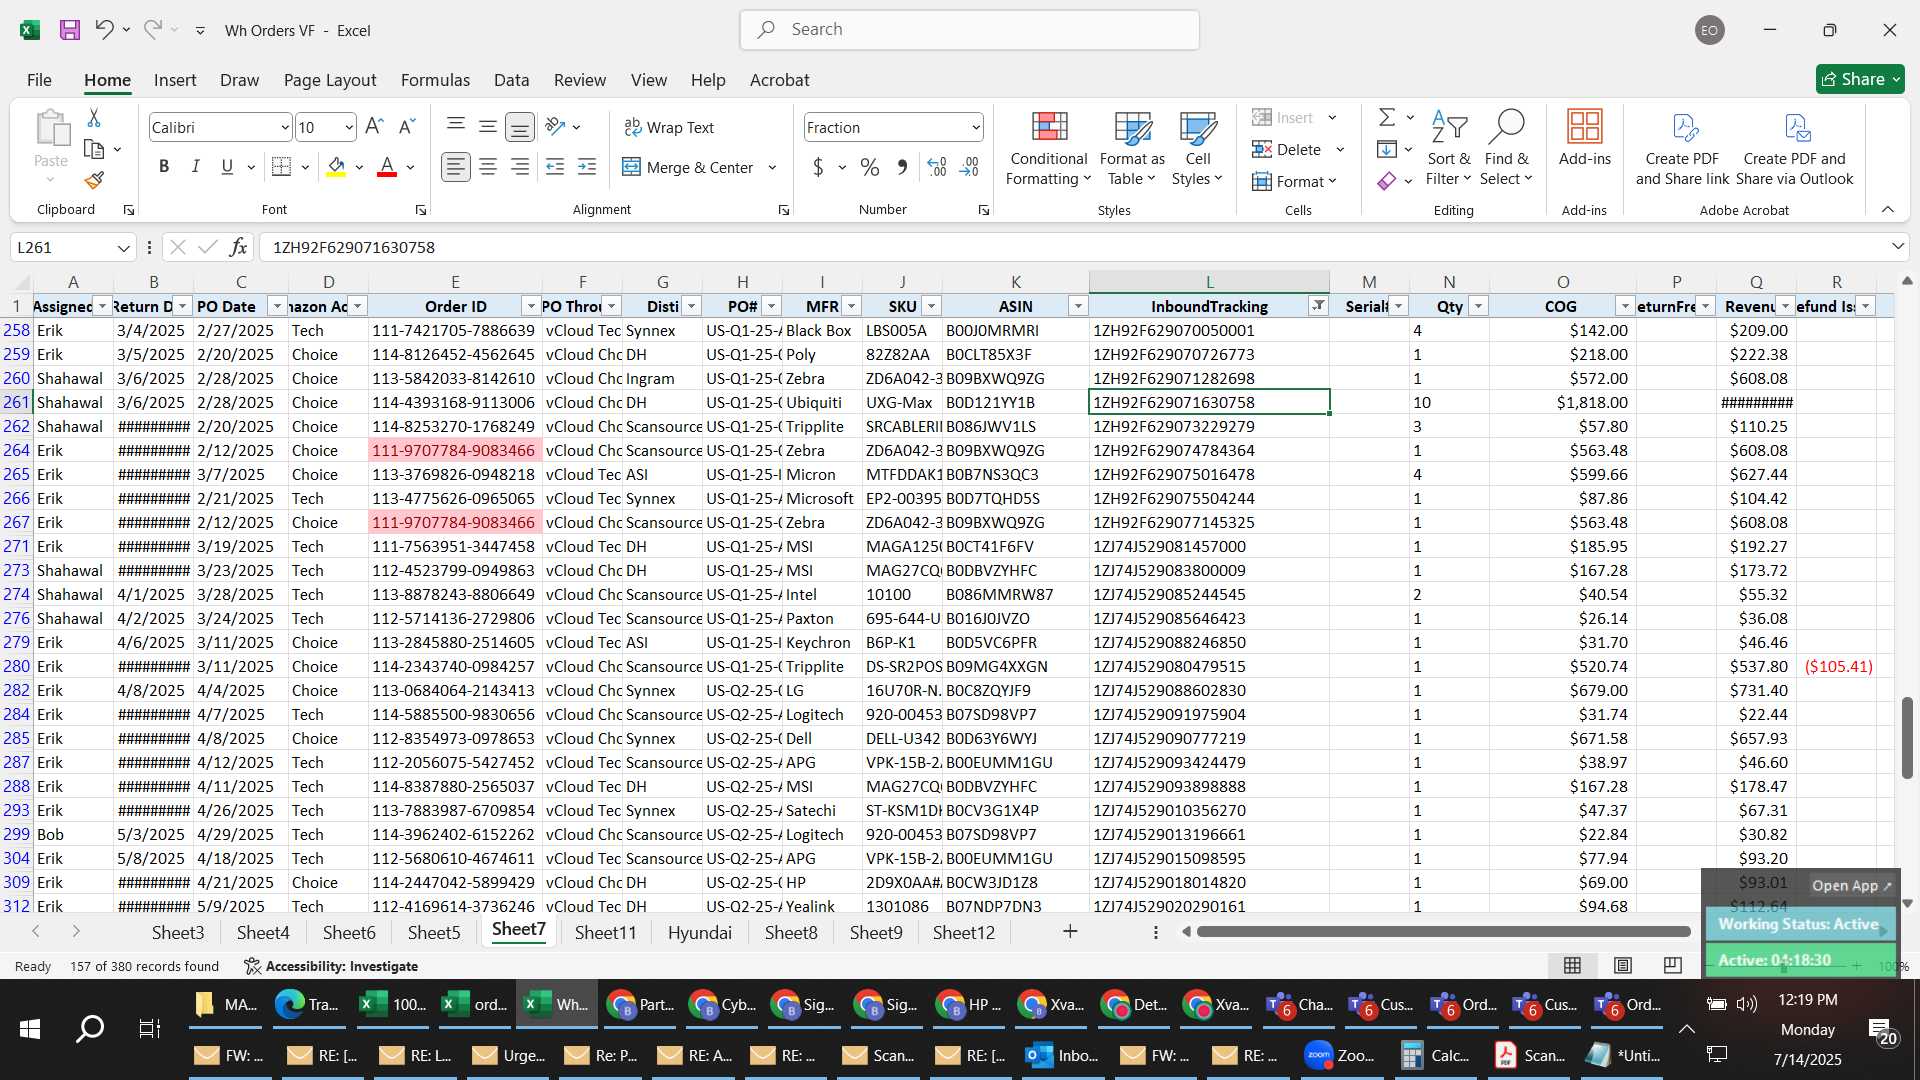
Task: Activate the Format Painter brush
Action: coord(94,181)
